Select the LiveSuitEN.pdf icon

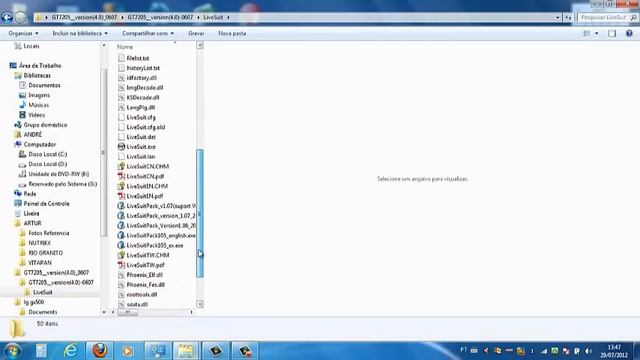(121, 196)
